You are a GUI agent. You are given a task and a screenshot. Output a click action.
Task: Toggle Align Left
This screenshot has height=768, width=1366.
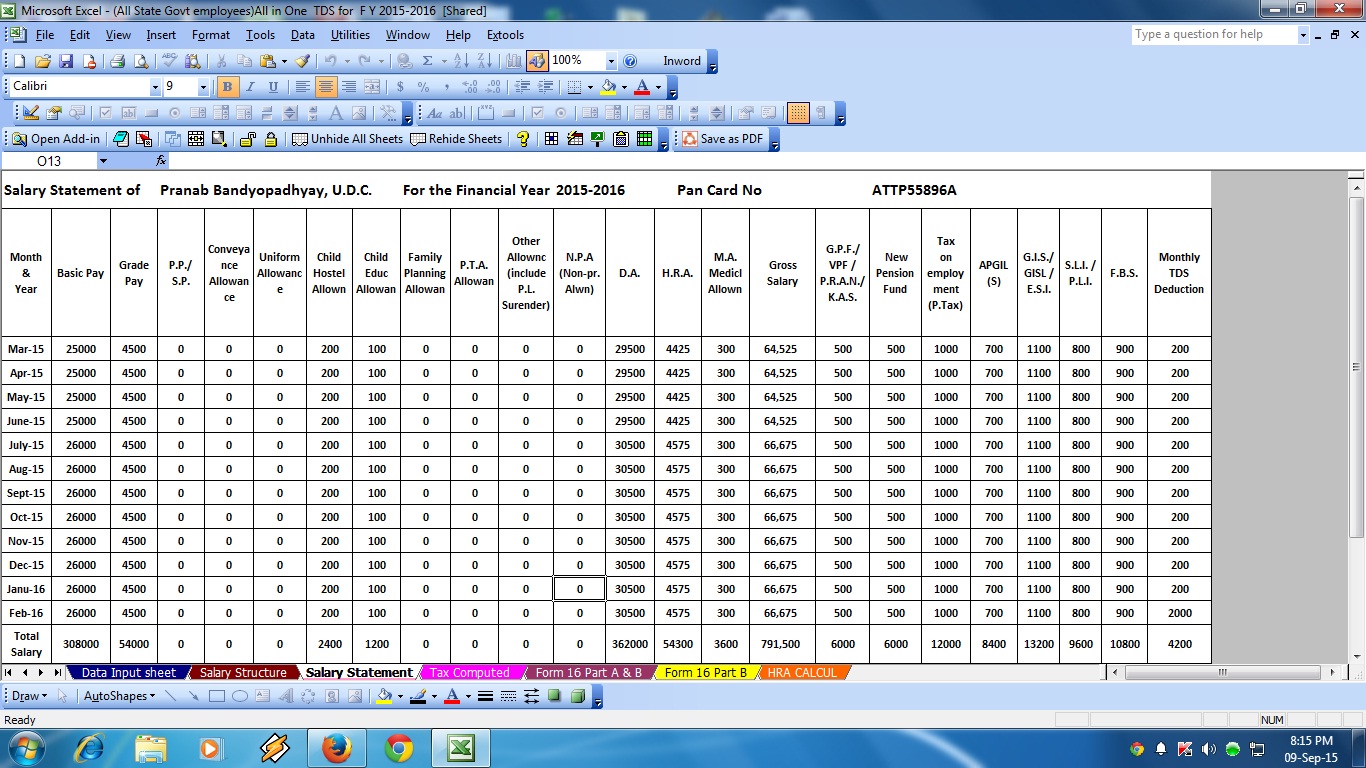[302, 87]
